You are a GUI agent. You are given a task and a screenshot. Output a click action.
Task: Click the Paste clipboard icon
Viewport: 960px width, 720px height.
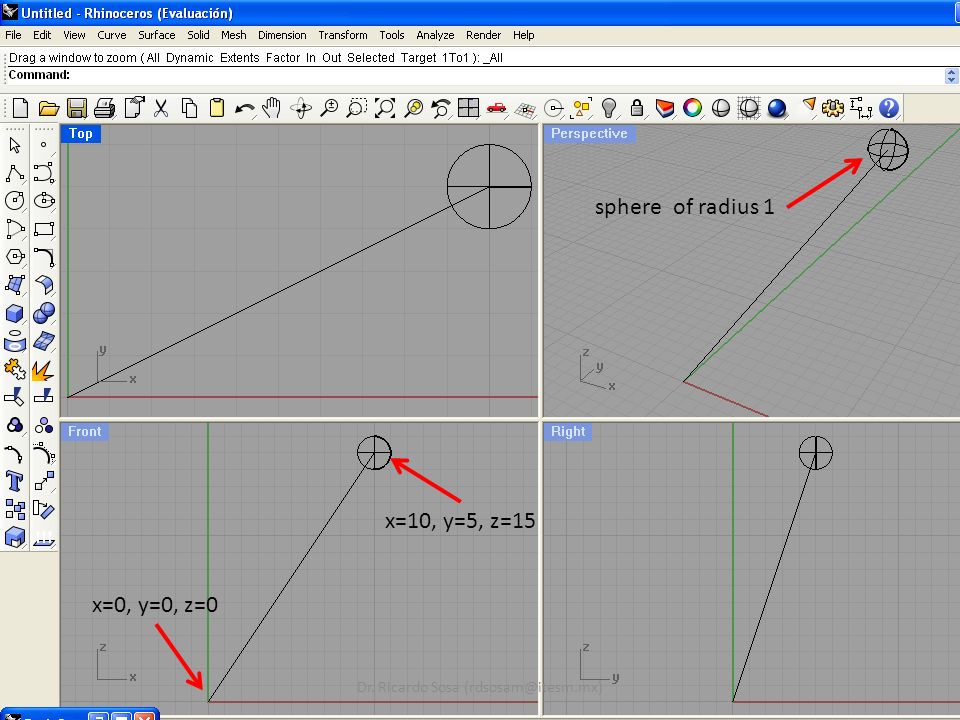[217, 108]
